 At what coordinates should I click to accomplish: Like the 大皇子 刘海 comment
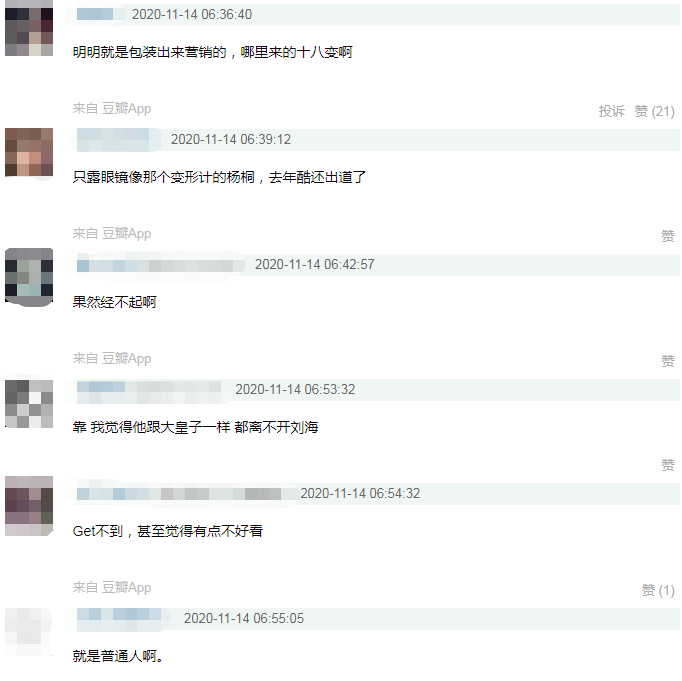(668, 465)
